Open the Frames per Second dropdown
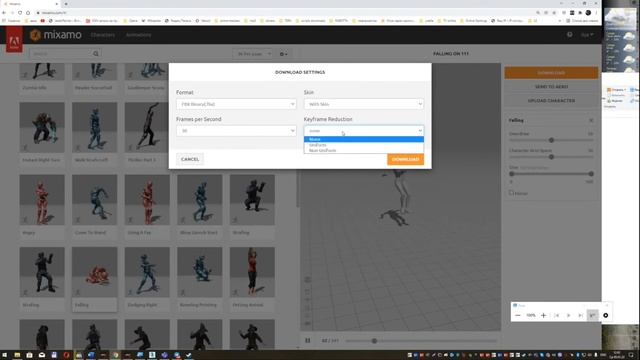The height and width of the screenshot is (360, 640). pyautogui.click(x=236, y=131)
